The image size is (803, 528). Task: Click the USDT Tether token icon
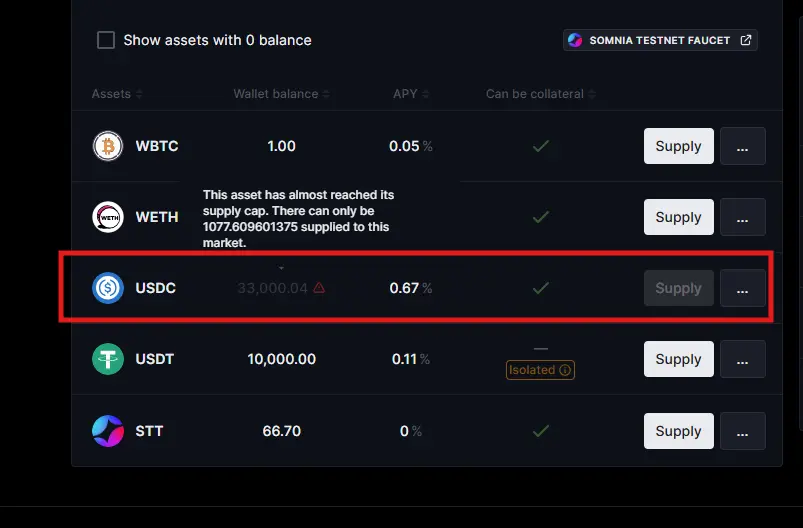108,359
